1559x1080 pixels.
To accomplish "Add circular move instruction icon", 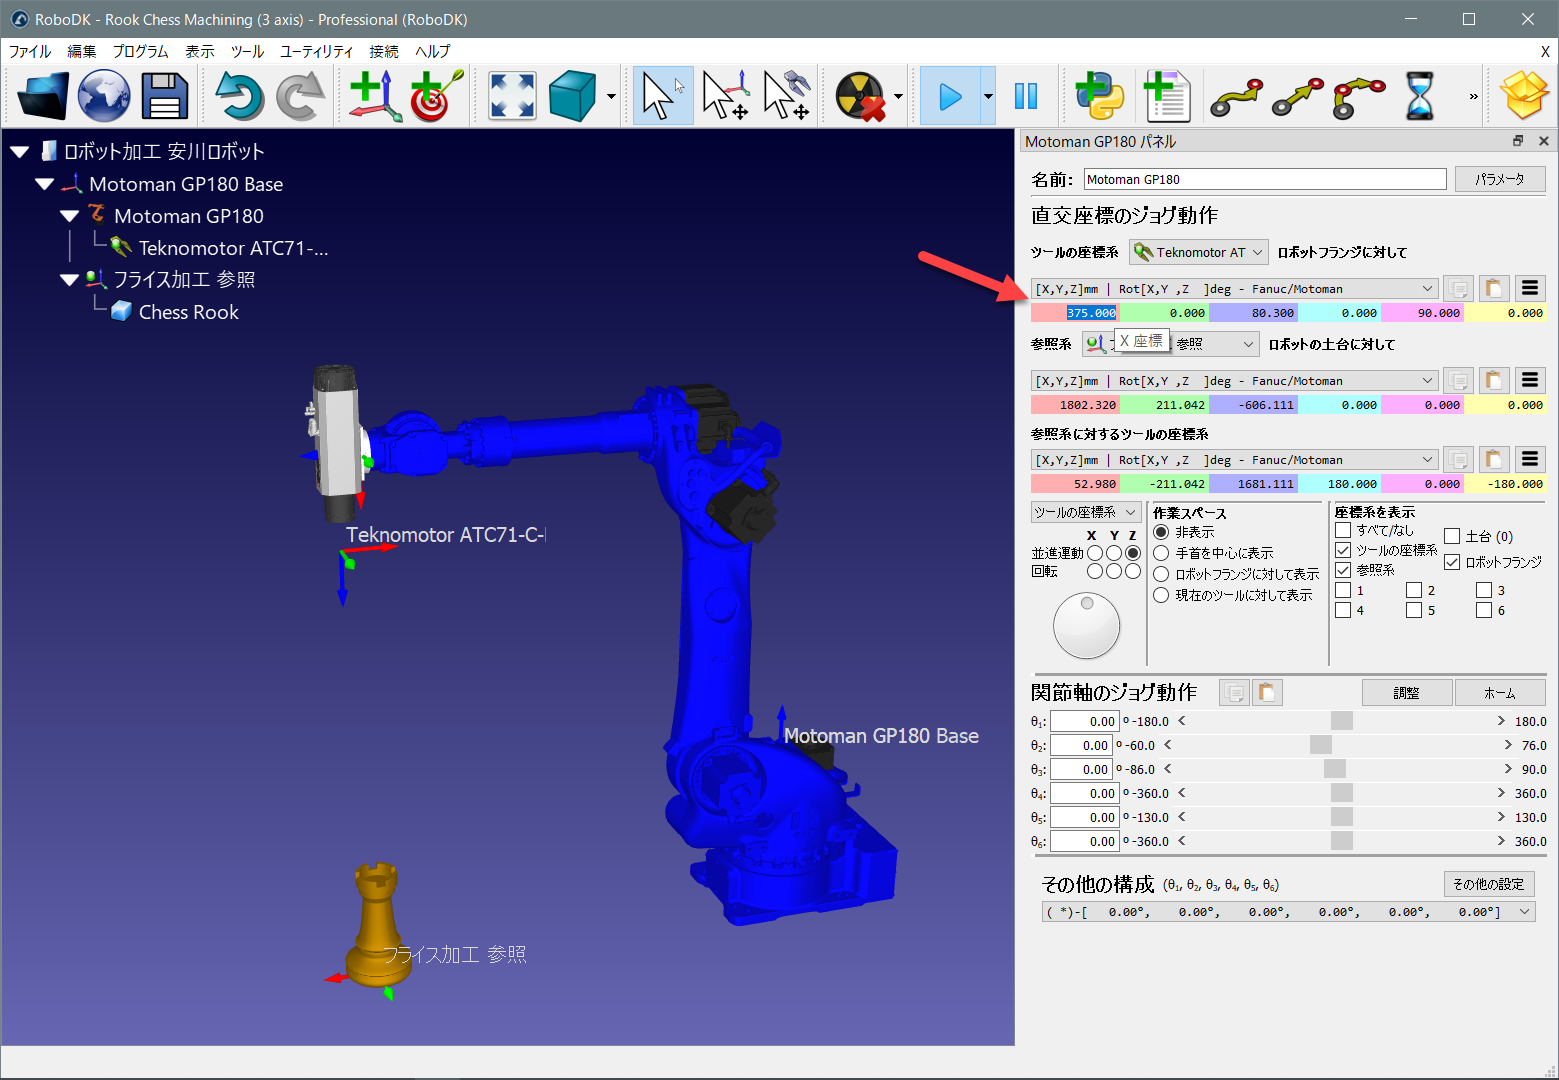I will [x=1358, y=96].
